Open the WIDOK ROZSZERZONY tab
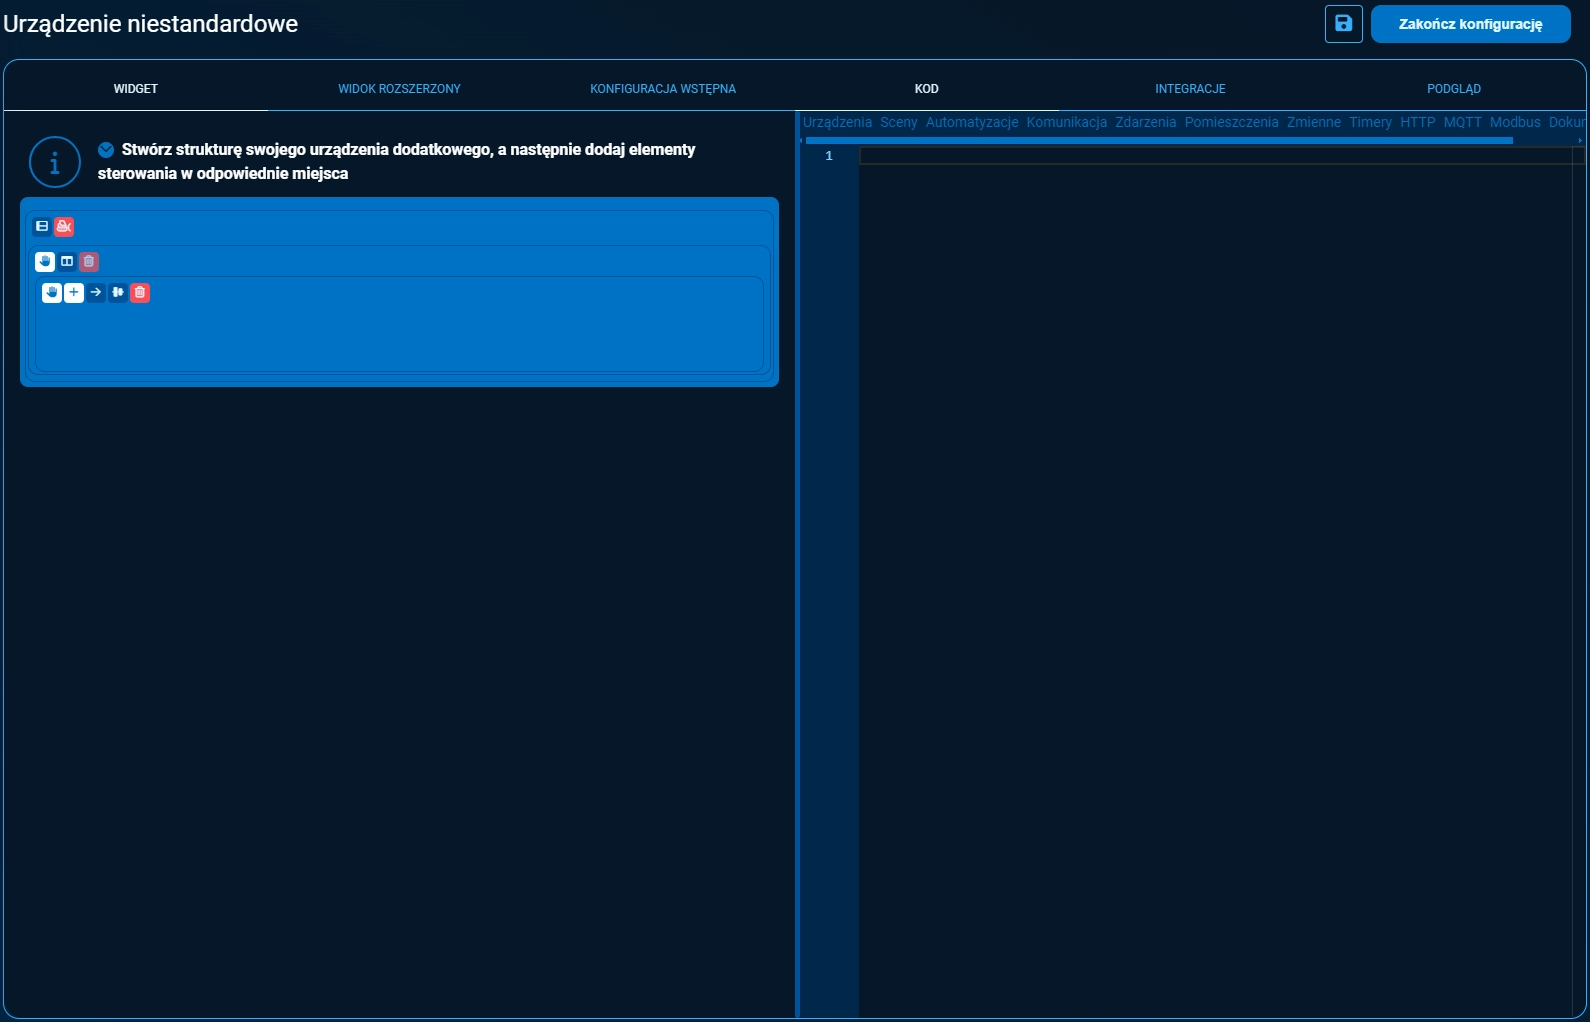Screen dimensions: 1590x1022 399,89
